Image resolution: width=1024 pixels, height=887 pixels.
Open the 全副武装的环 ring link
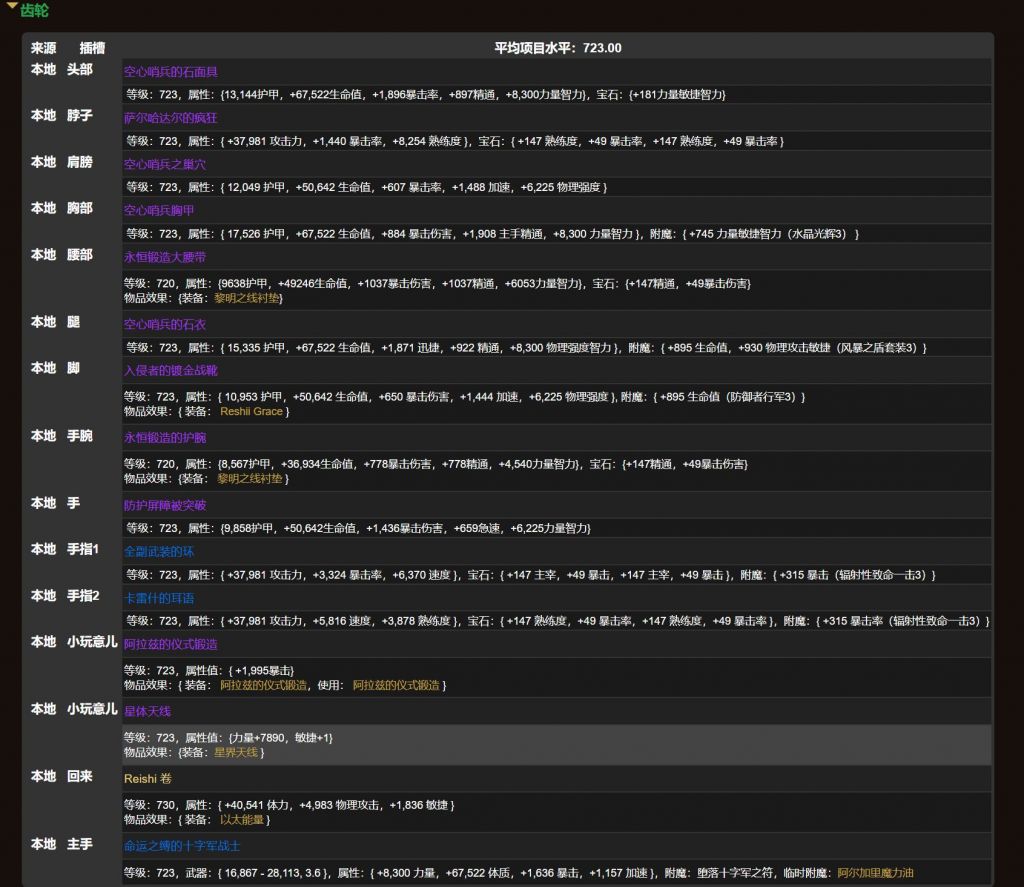(x=159, y=551)
